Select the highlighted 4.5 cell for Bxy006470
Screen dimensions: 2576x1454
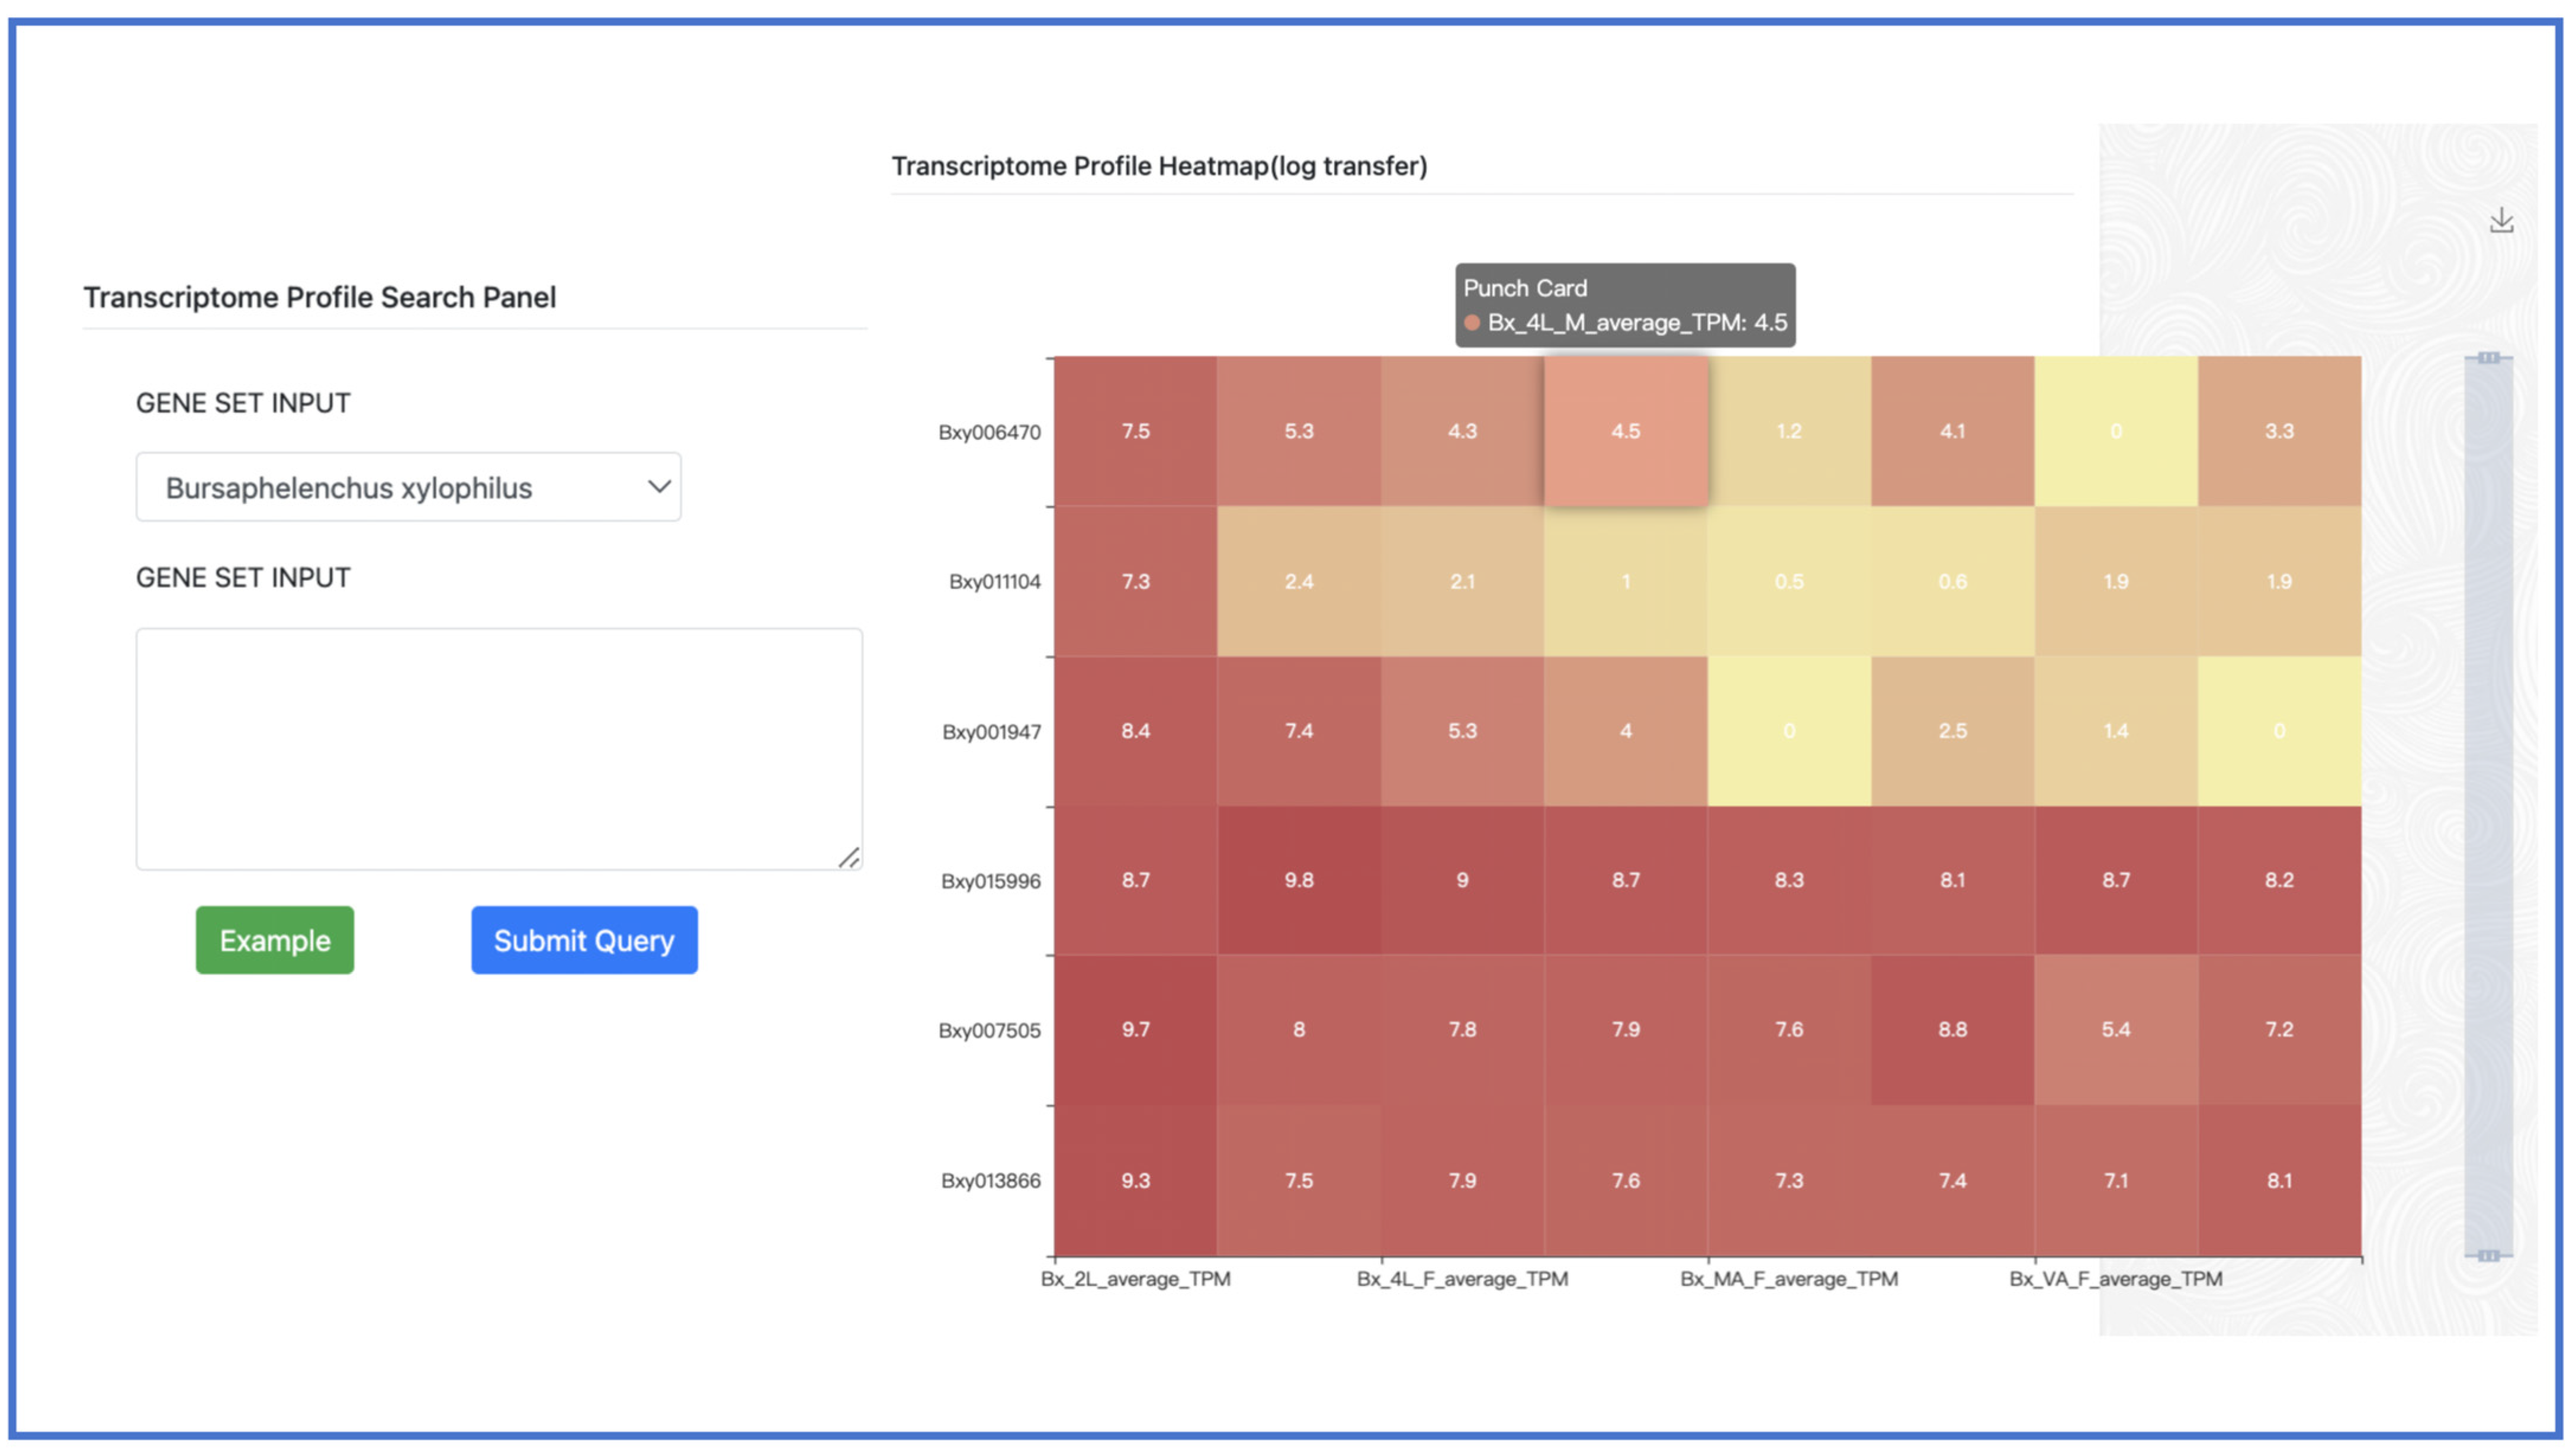click(1625, 431)
